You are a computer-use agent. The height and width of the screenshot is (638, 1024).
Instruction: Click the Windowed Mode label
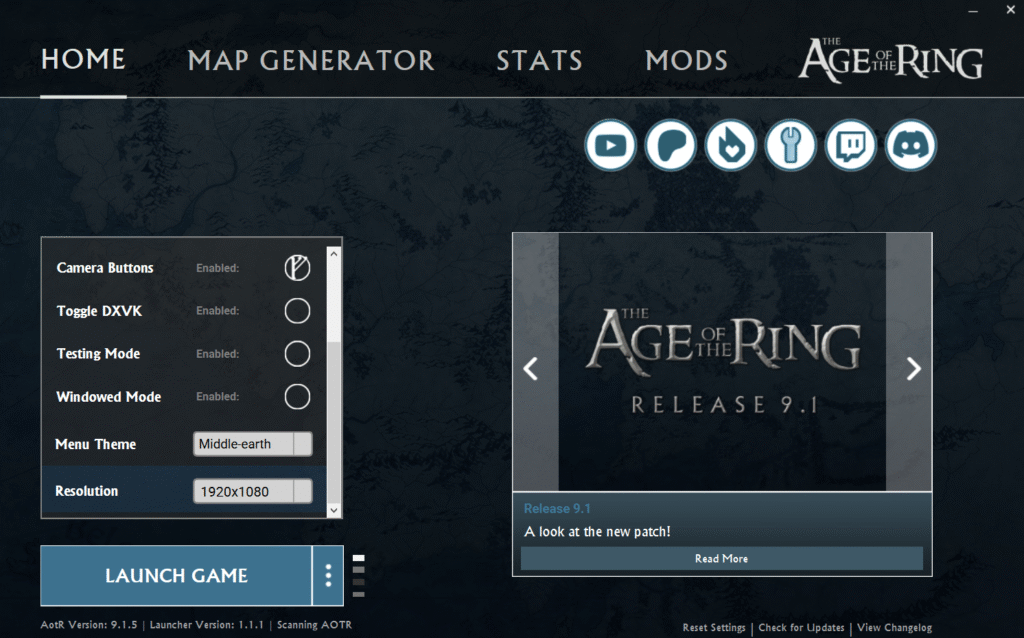tap(108, 396)
